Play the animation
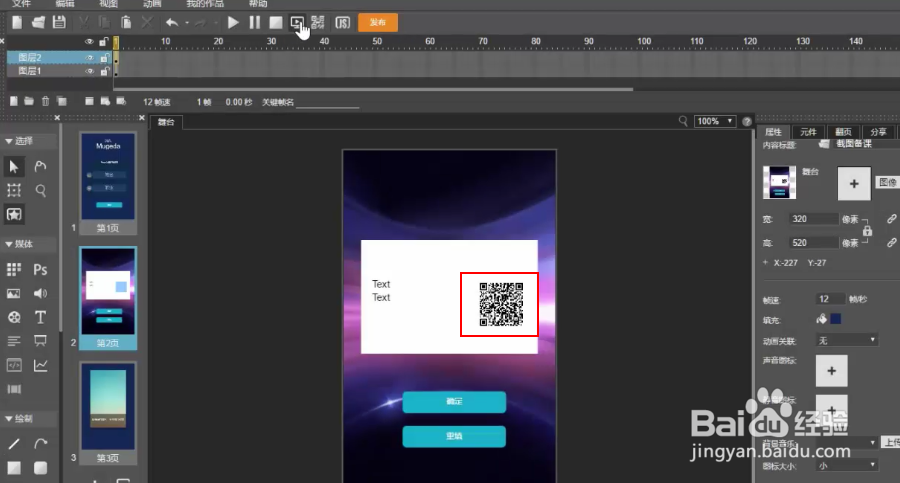 (233, 22)
